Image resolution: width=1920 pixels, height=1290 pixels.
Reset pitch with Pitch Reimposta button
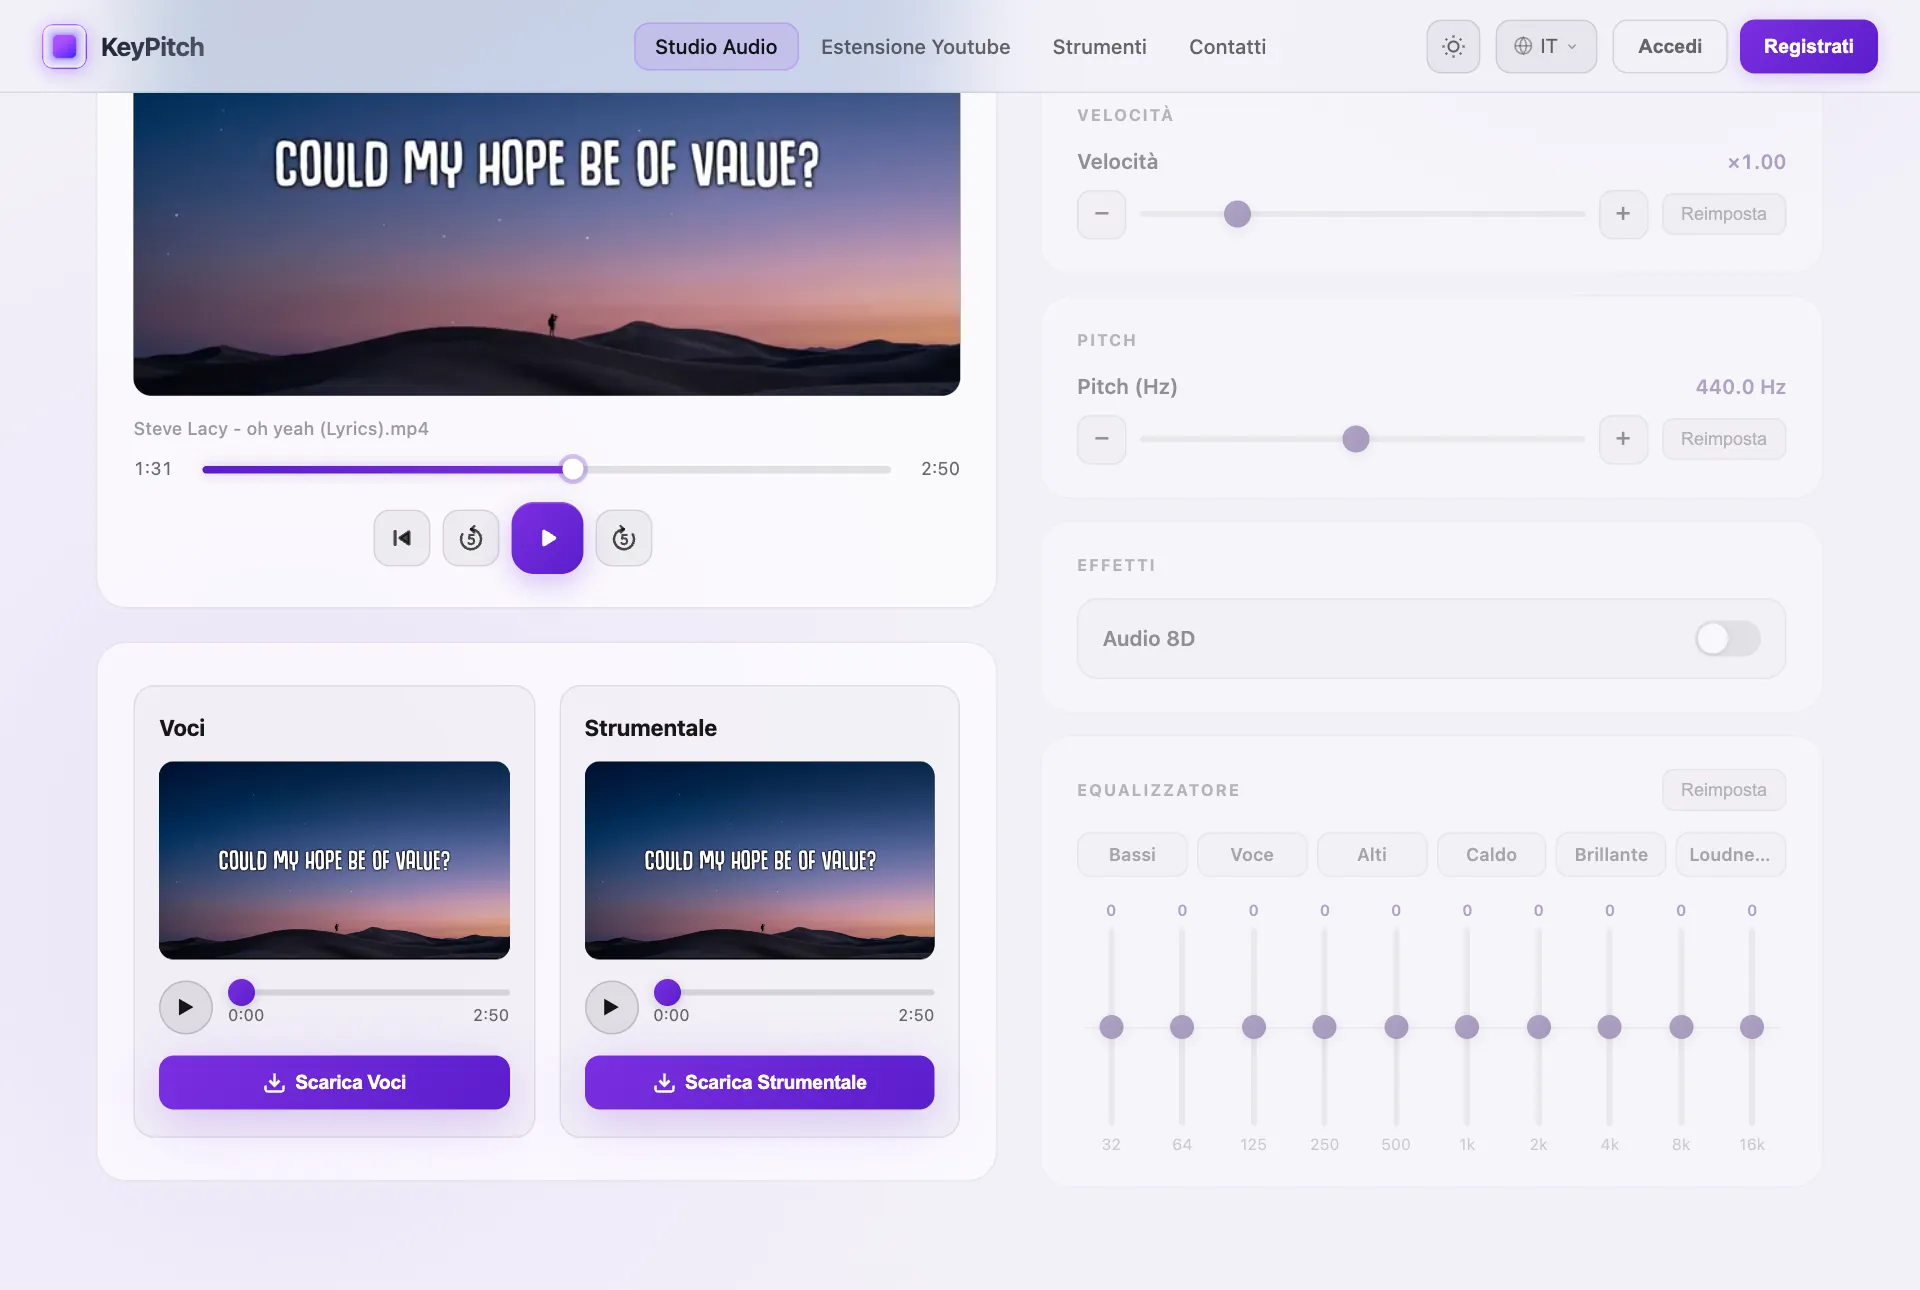pyautogui.click(x=1723, y=439)
